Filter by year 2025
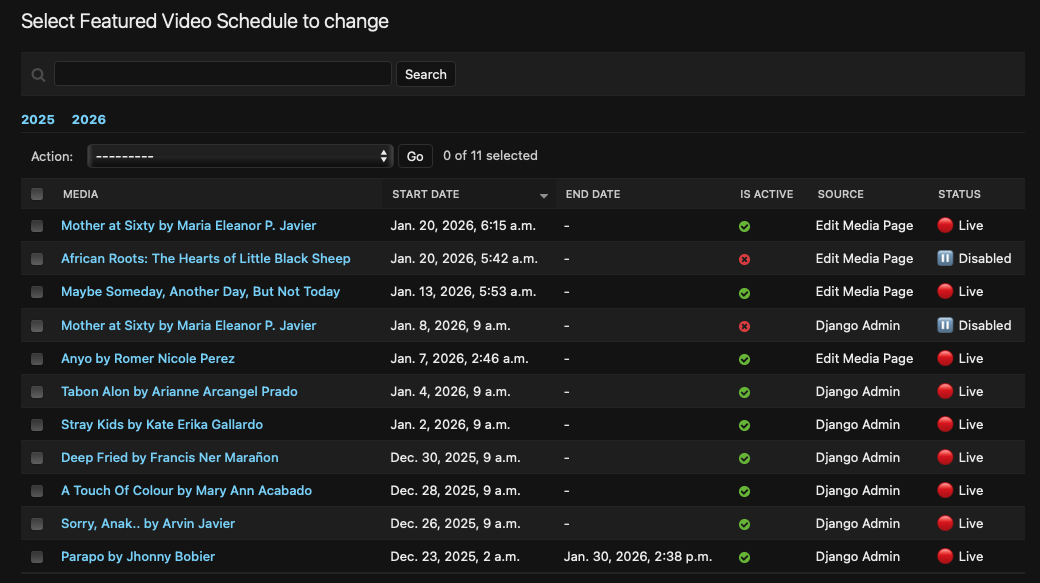The image size is (1040, 583). point(38,119)
